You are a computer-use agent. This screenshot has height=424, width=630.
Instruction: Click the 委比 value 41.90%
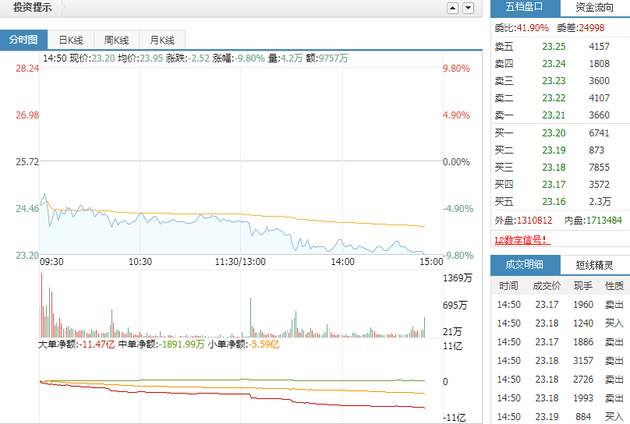[x=532, y=28]
